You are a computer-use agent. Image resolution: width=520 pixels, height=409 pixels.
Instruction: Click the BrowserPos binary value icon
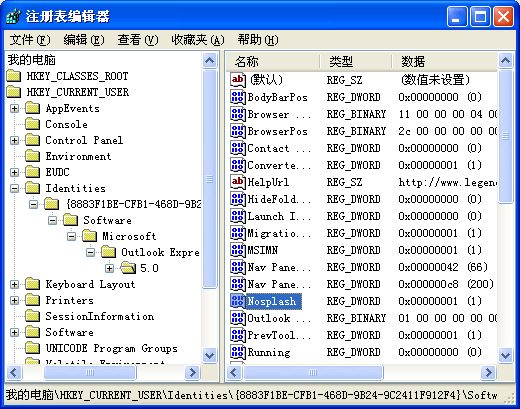point(238,131)
